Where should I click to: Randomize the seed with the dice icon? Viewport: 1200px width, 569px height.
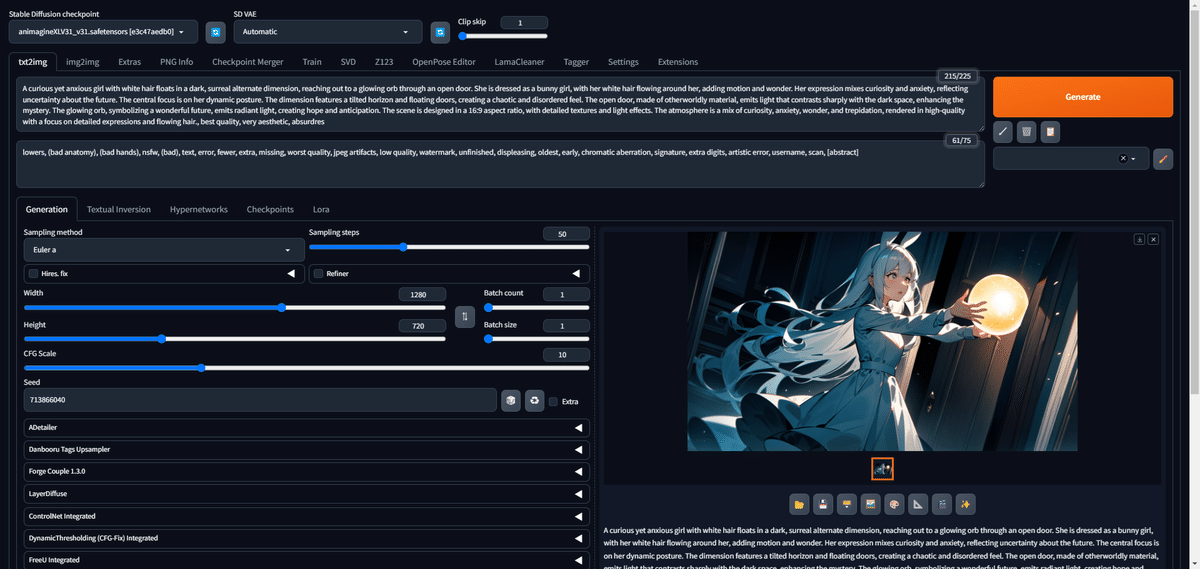[511, 400]
